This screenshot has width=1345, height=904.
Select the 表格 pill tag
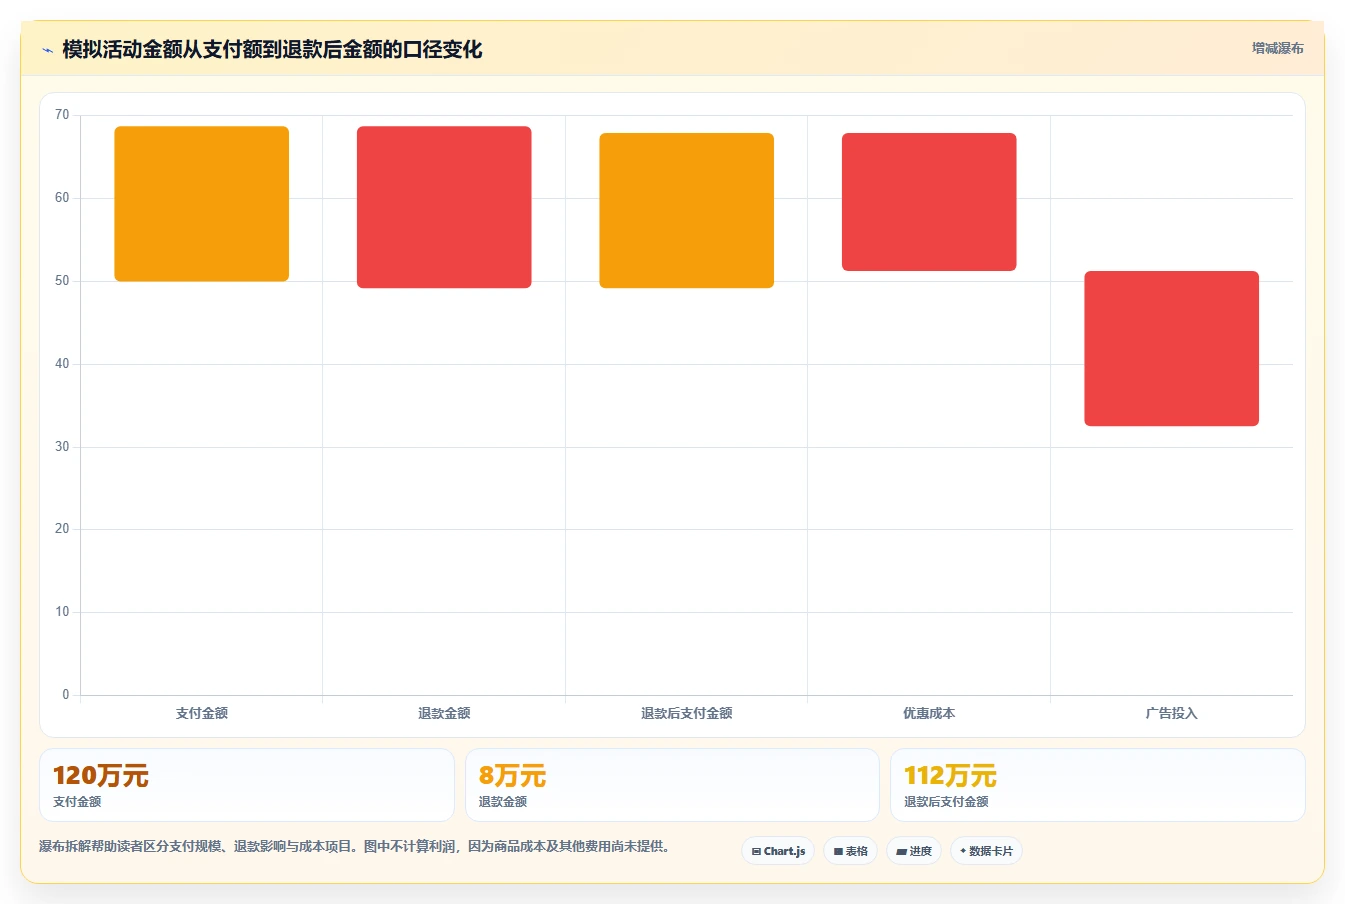tap(850, 851)
